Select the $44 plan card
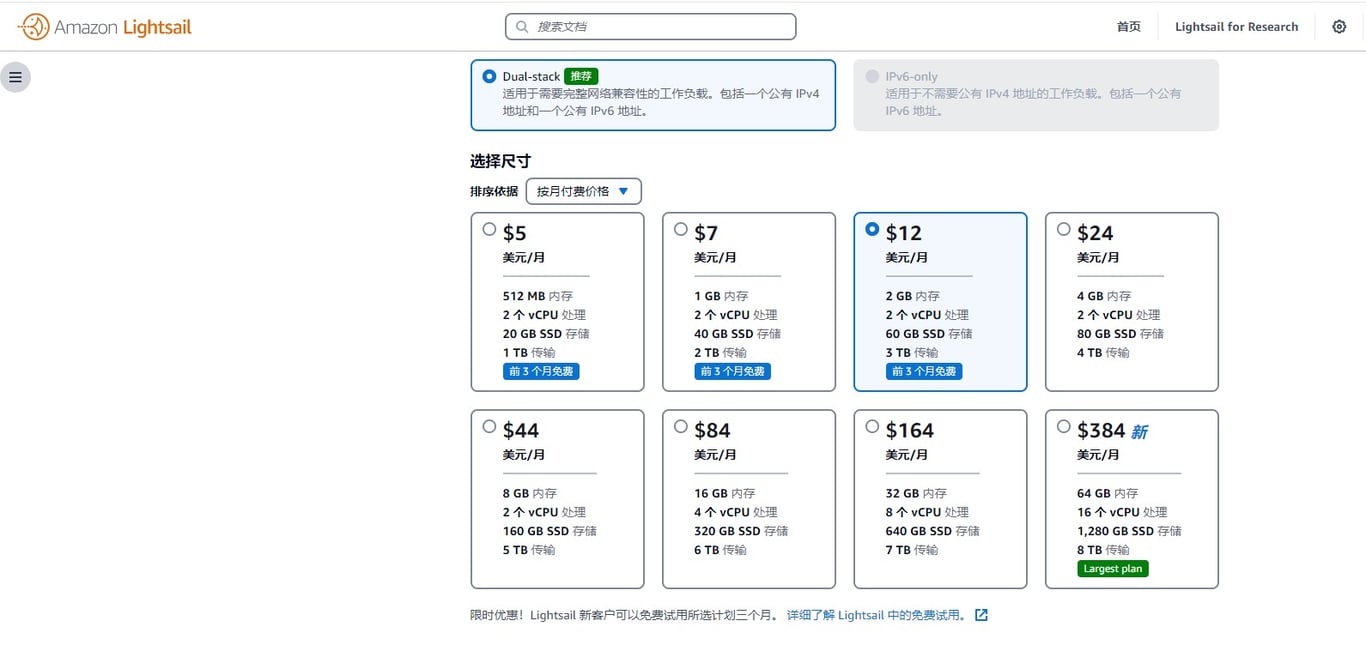Image resolution: width=1366 pixels, height=645 pixels. 557,499
